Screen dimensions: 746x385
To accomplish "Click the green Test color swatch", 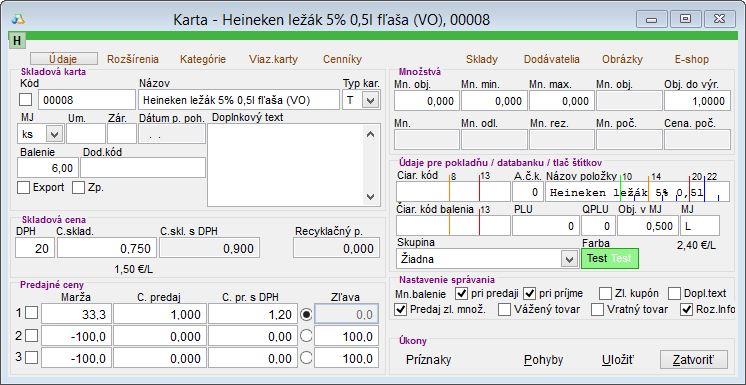I will [609, 258].
